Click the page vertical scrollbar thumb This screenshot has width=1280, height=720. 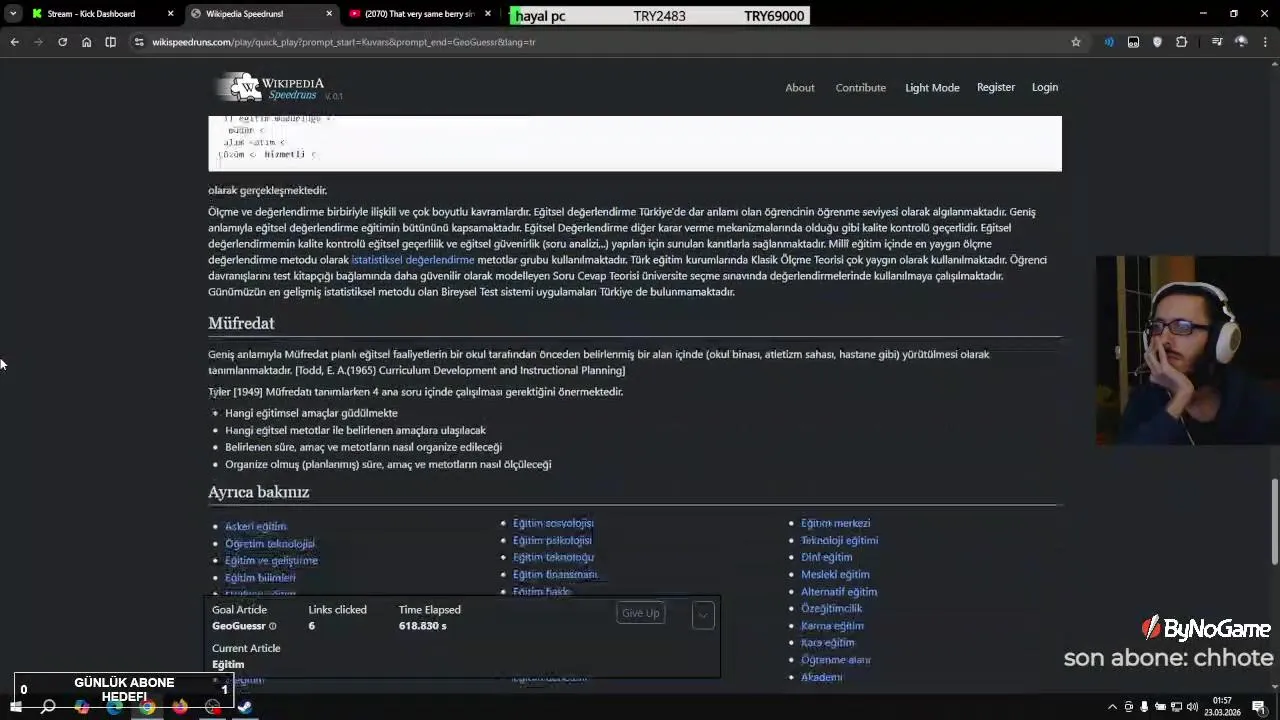coord(1274,522)
